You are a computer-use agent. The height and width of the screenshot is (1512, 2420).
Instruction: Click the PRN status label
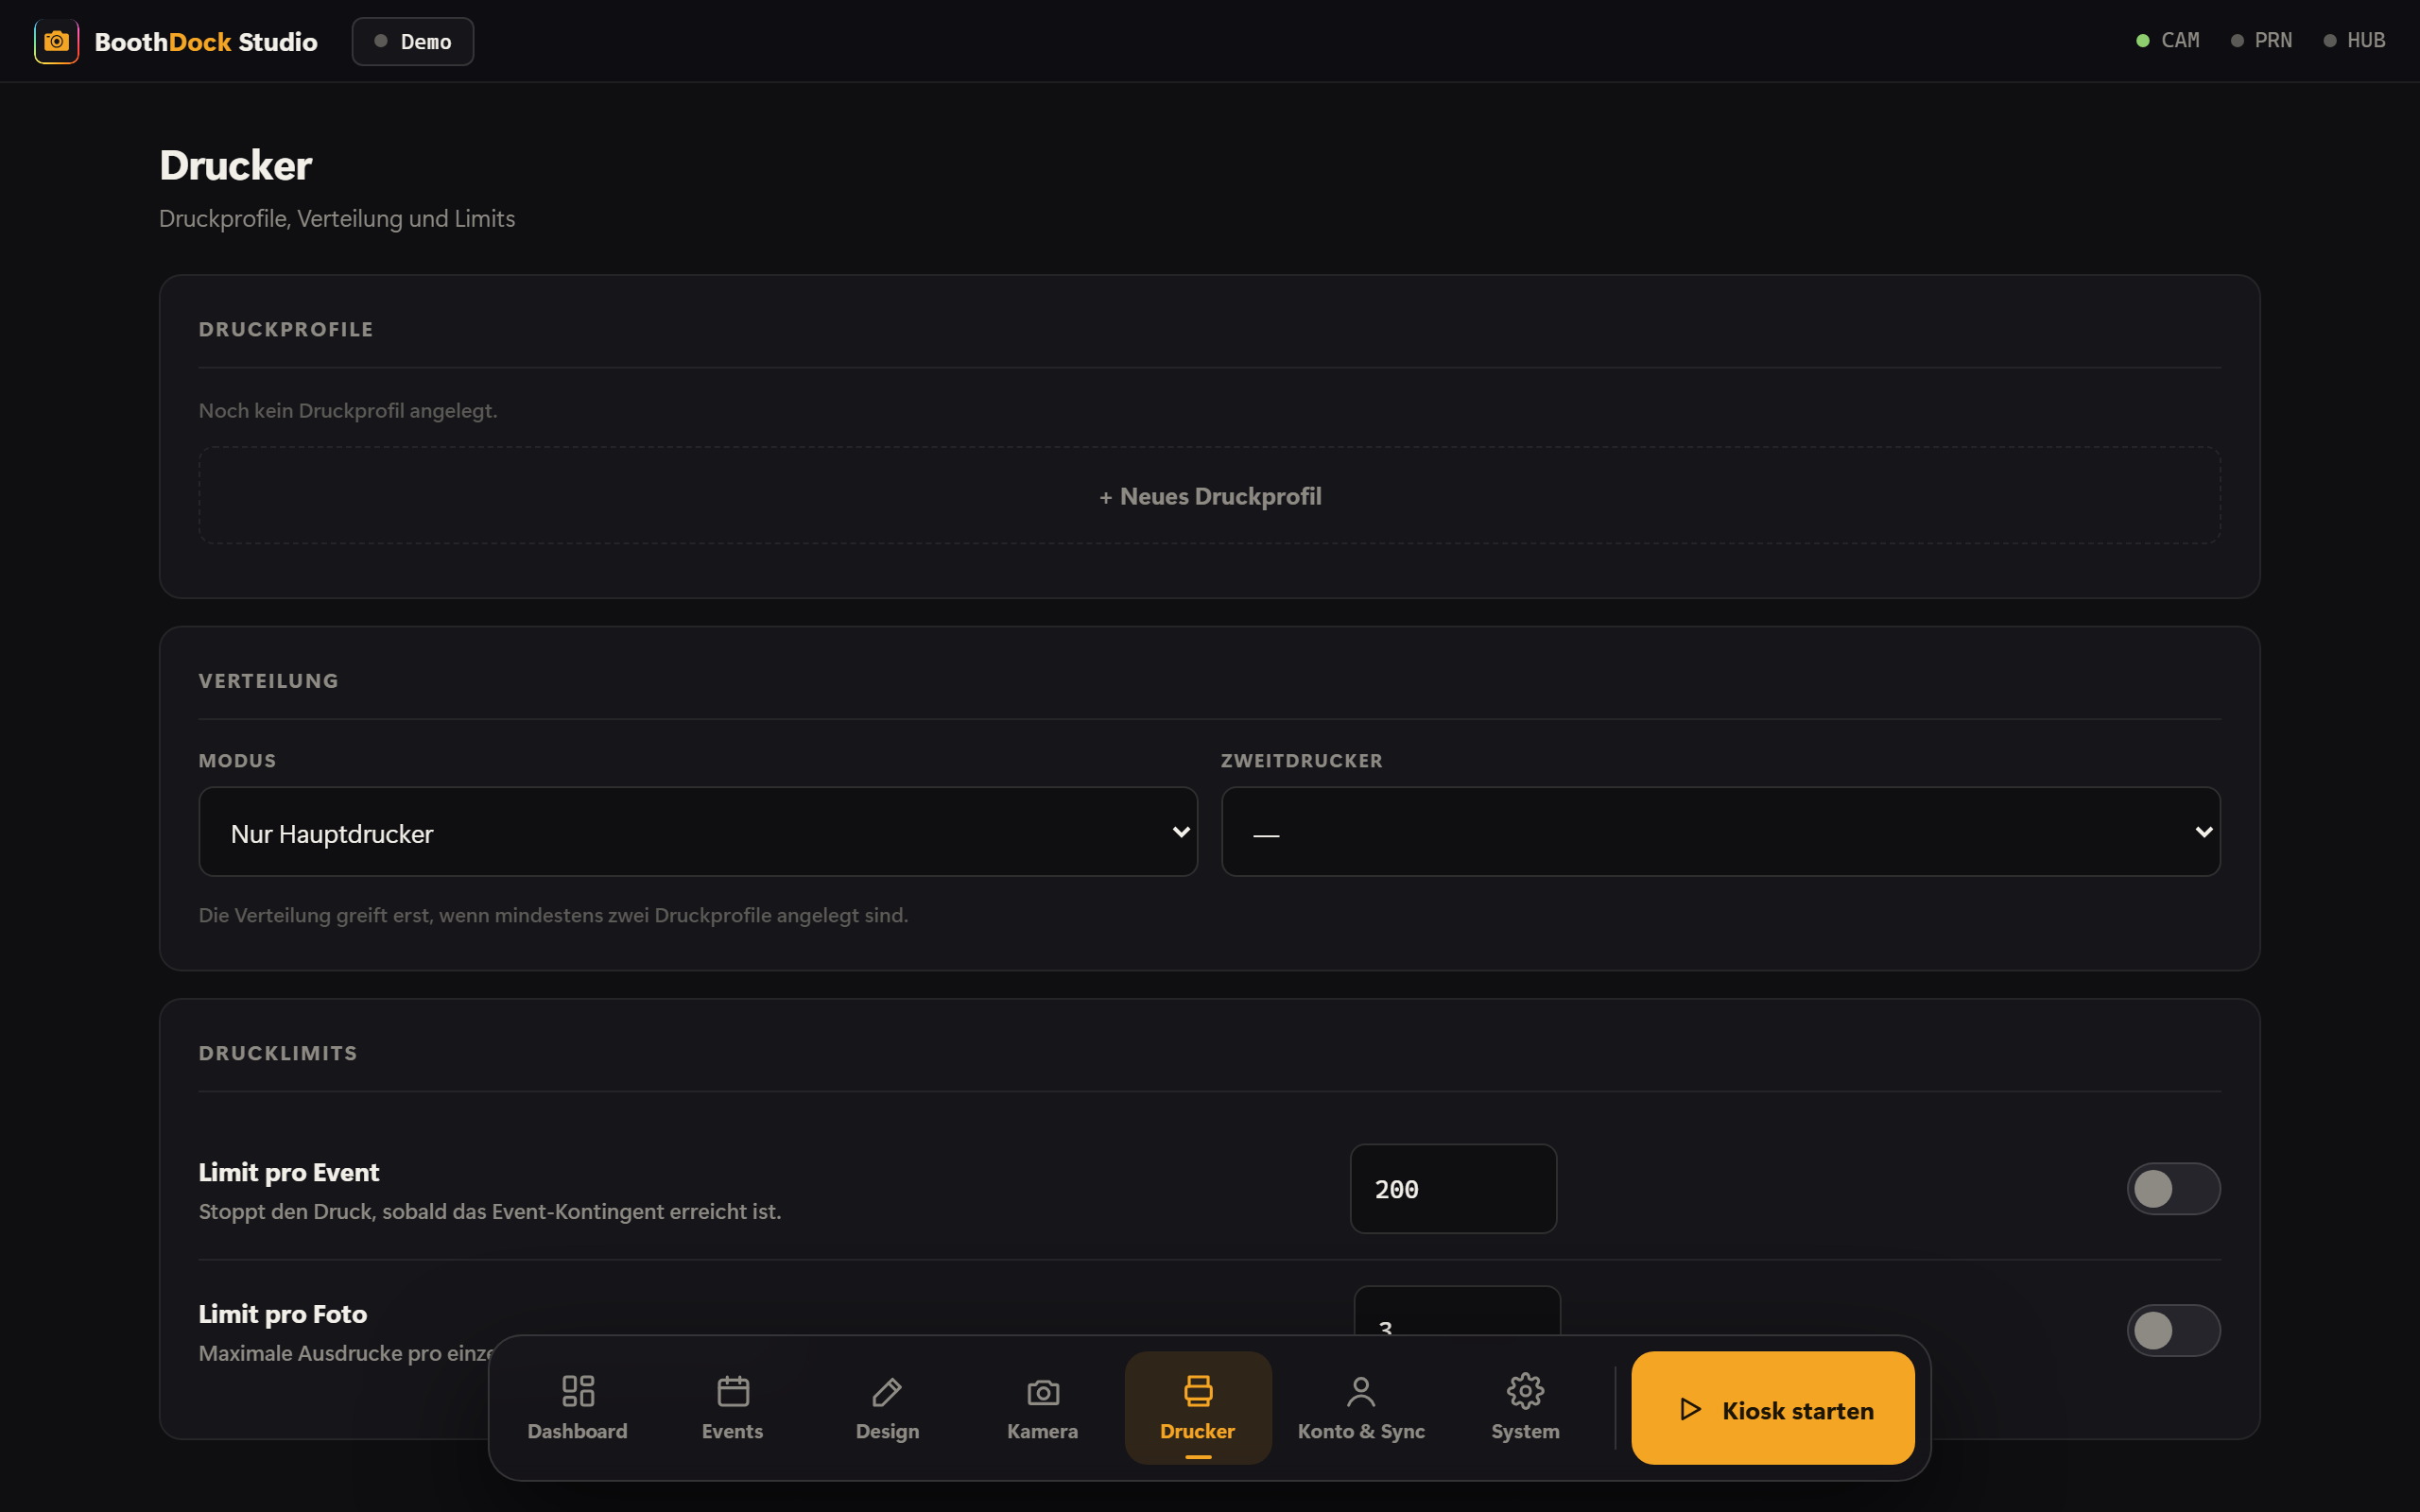2273,41
